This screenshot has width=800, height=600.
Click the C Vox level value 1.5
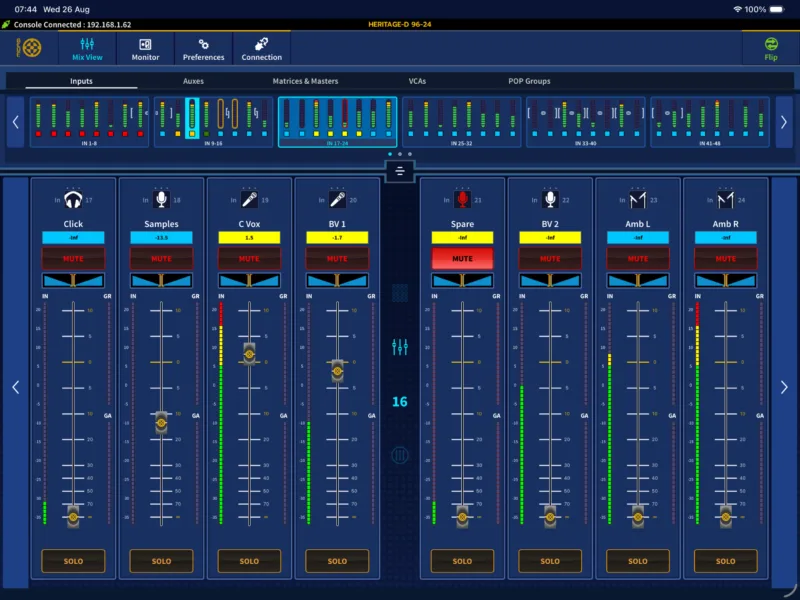point(249,238)
